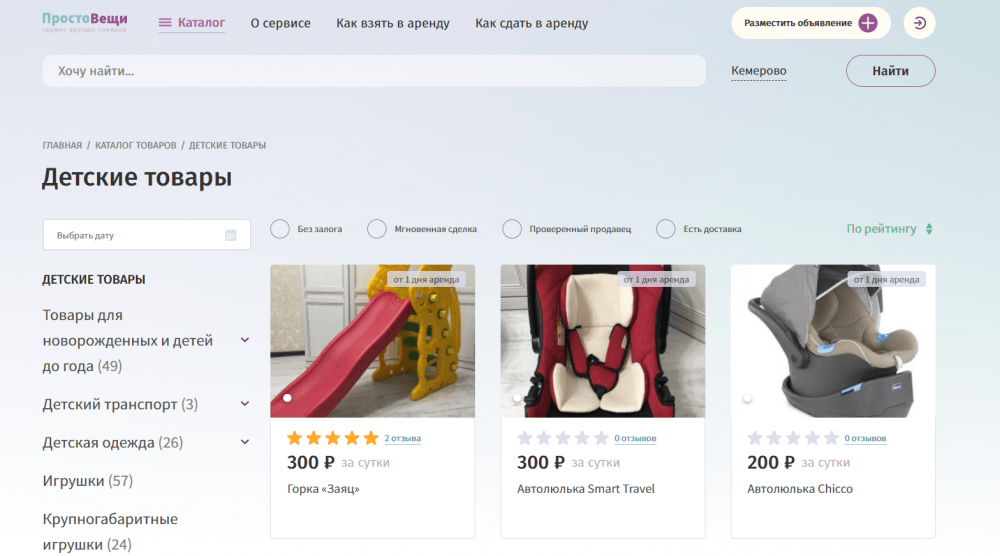Enable the Без залога filter
1000x556 pixels.
tap(280, 229)
